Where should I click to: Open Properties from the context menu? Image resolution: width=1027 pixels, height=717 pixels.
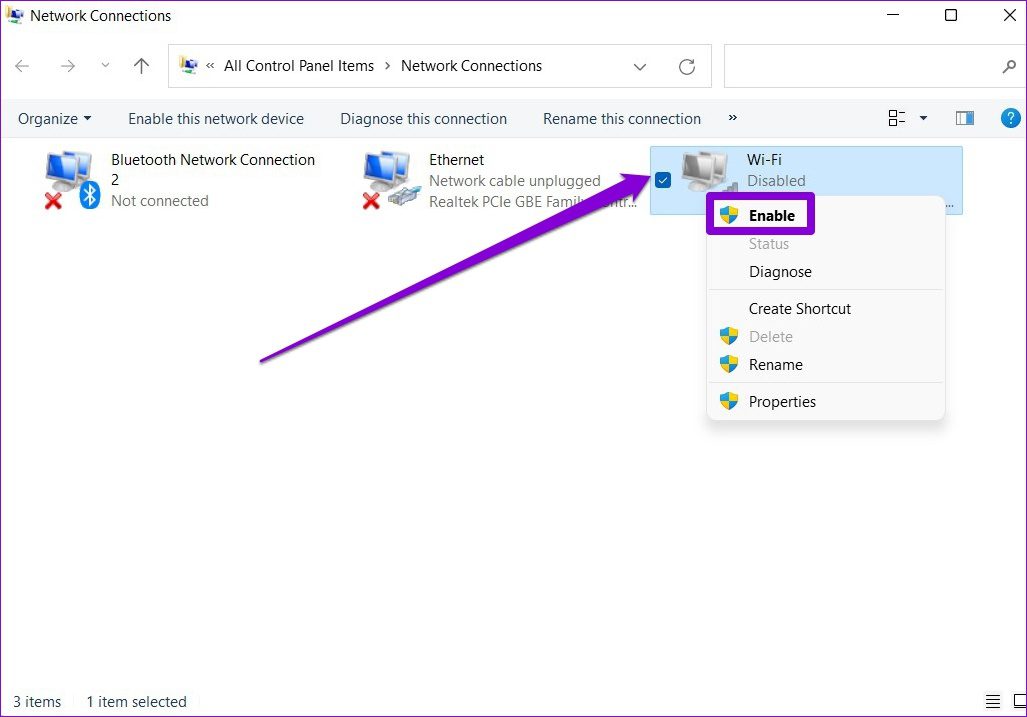coord(782,401)
